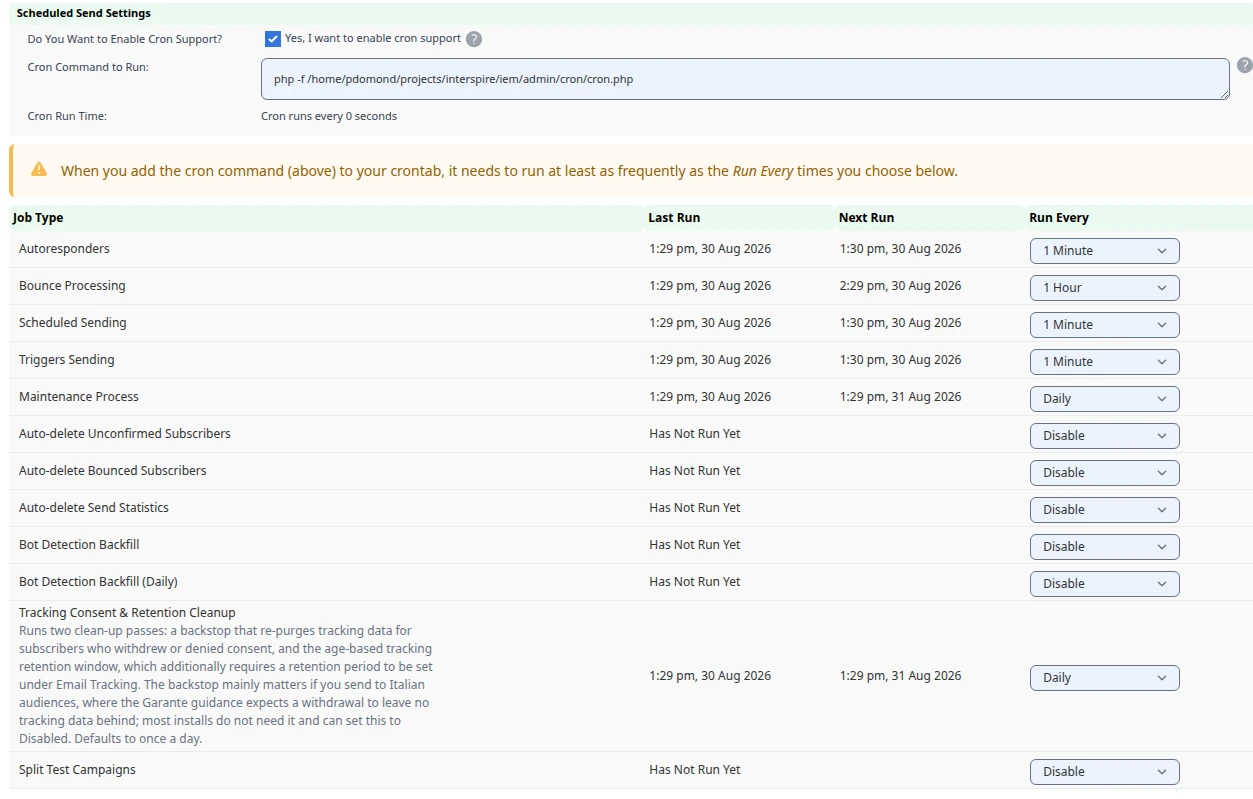Open Run Every dropdown for Autoresponders
Image resolution: width=1253 pixels, height=799 pixels.
pos(1104,251)
